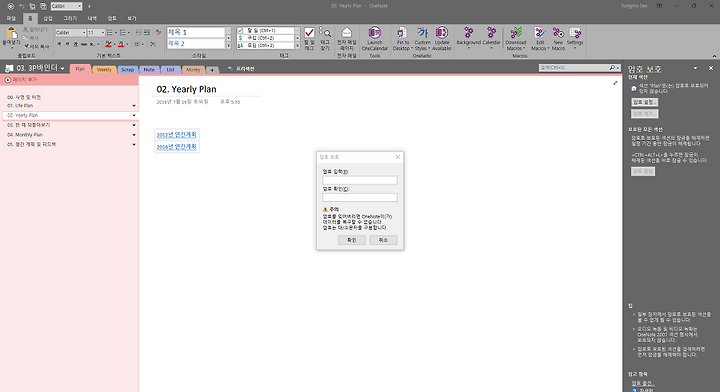Toggle the To Do tag checkbox in tag list
This screenshot has width=720, height=392.
coord(240,30)
